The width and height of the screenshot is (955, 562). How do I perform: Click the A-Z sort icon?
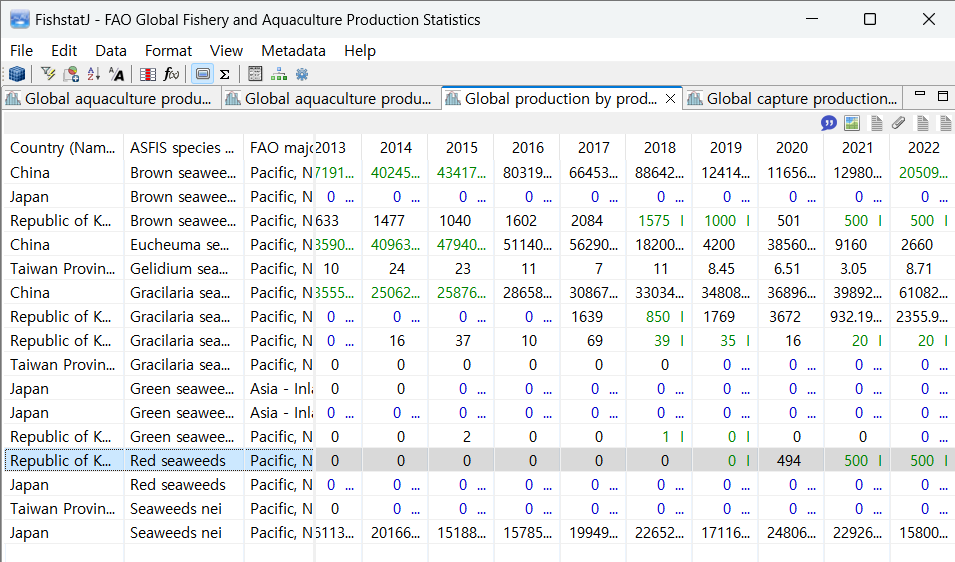click(94, 74)
